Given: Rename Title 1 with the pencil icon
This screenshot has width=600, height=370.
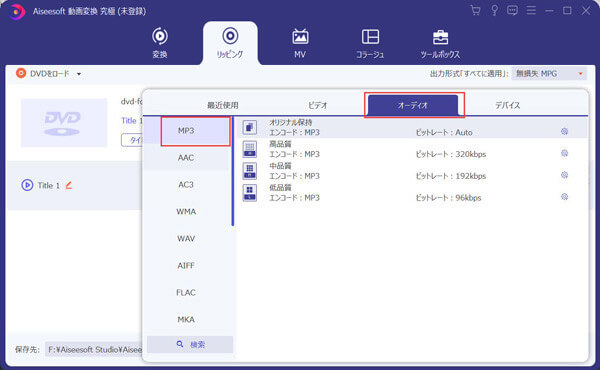Looking at the screenshot, I should pyautogui.click(x=69, y=185).
